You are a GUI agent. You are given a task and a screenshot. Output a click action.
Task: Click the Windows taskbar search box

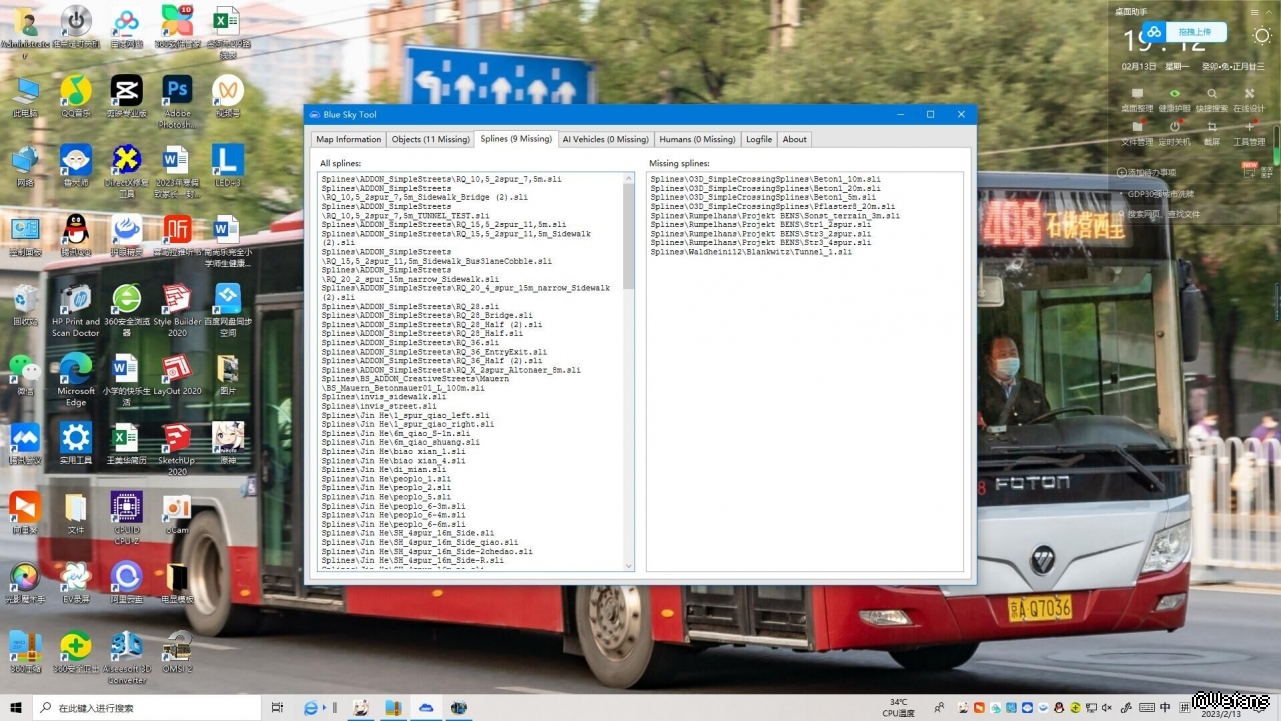pos(150,708)
